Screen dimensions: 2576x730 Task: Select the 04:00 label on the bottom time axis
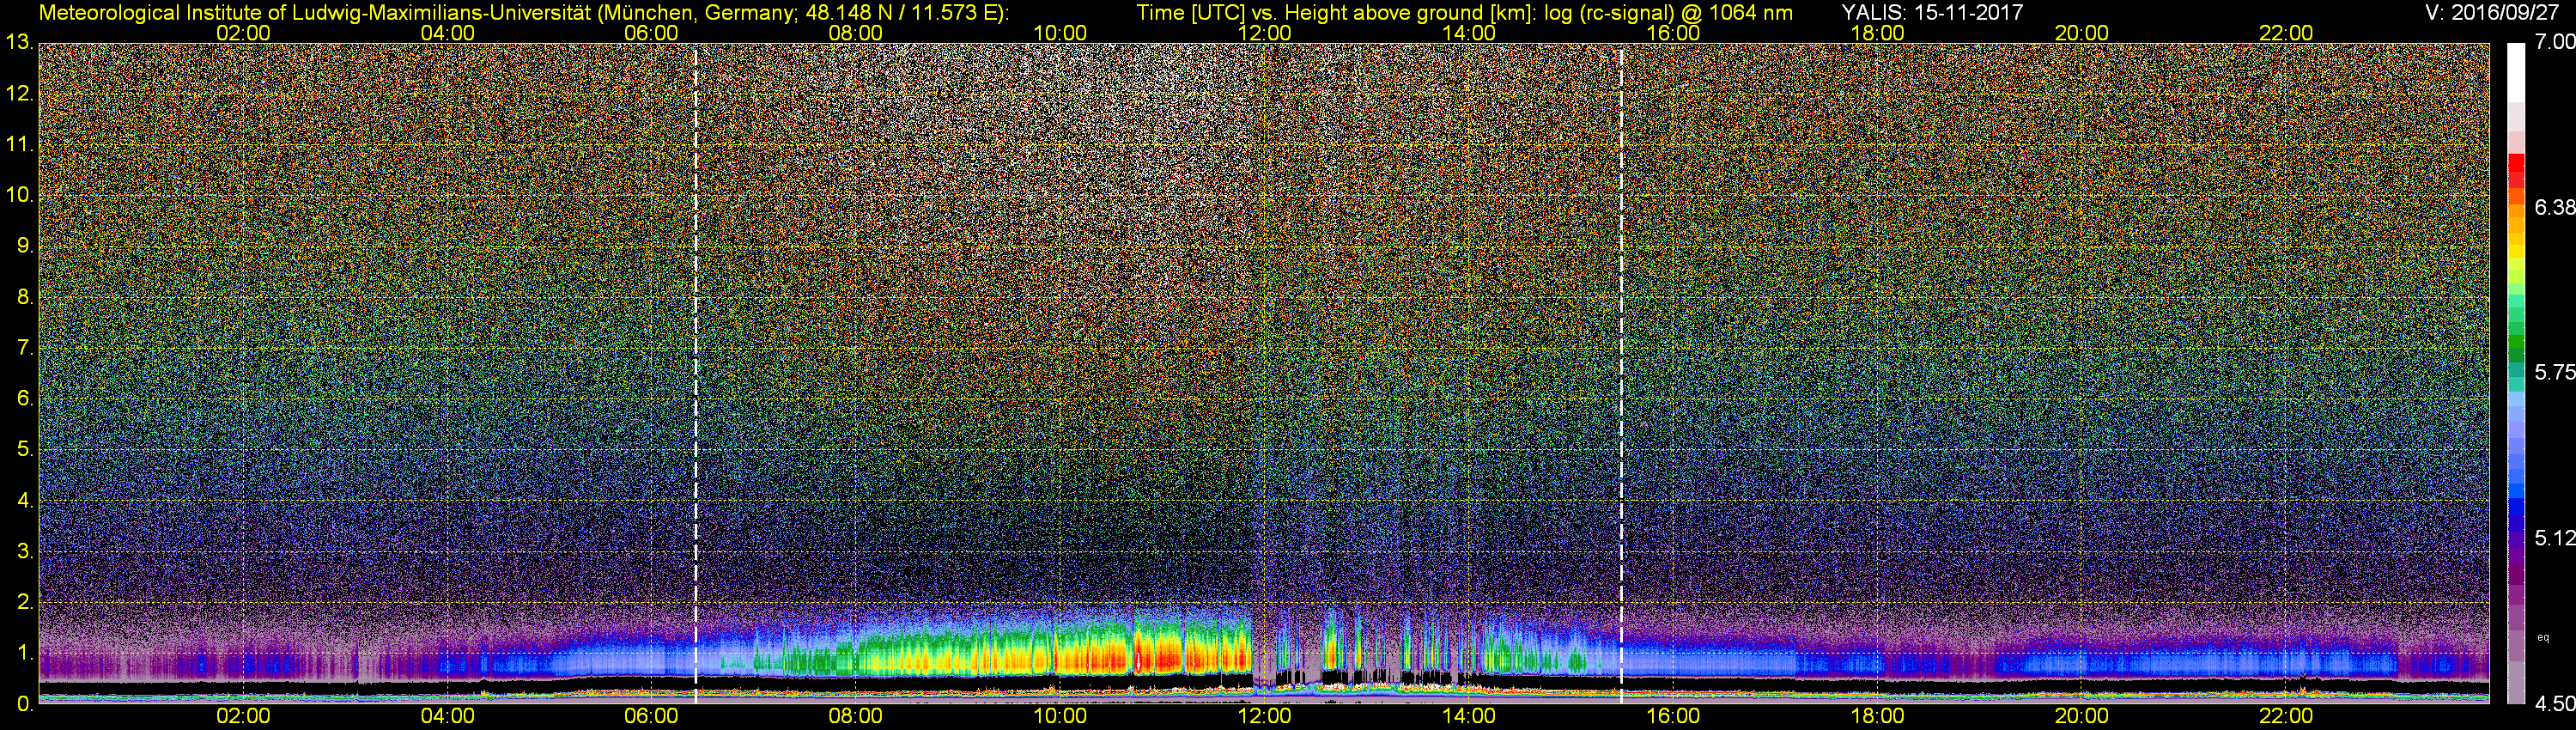click(447, 716)
